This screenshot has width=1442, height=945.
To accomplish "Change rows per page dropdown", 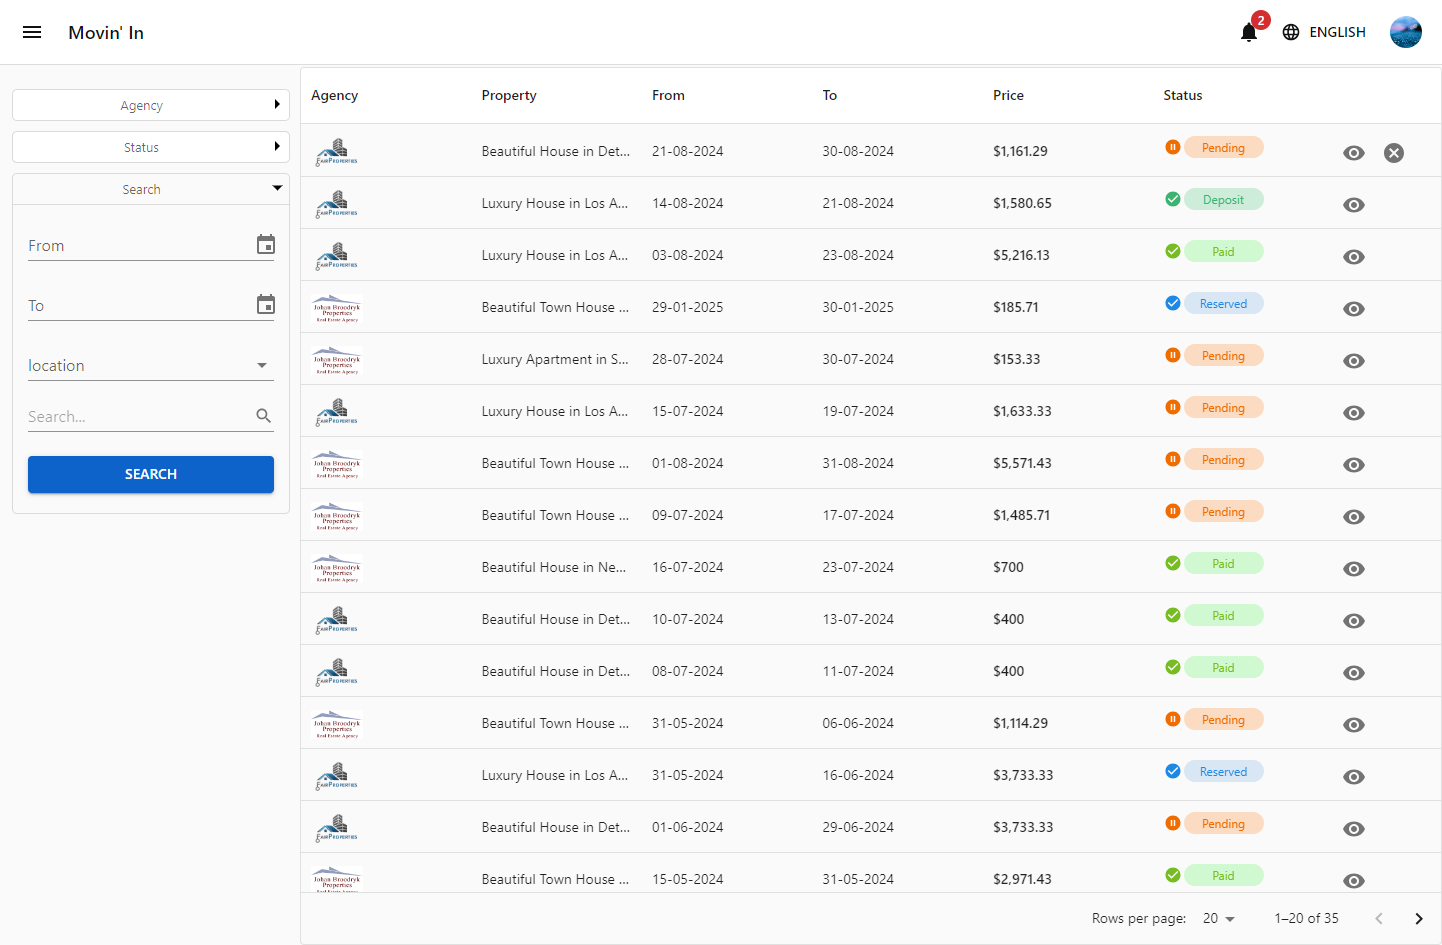I will tap(1219, 918).
